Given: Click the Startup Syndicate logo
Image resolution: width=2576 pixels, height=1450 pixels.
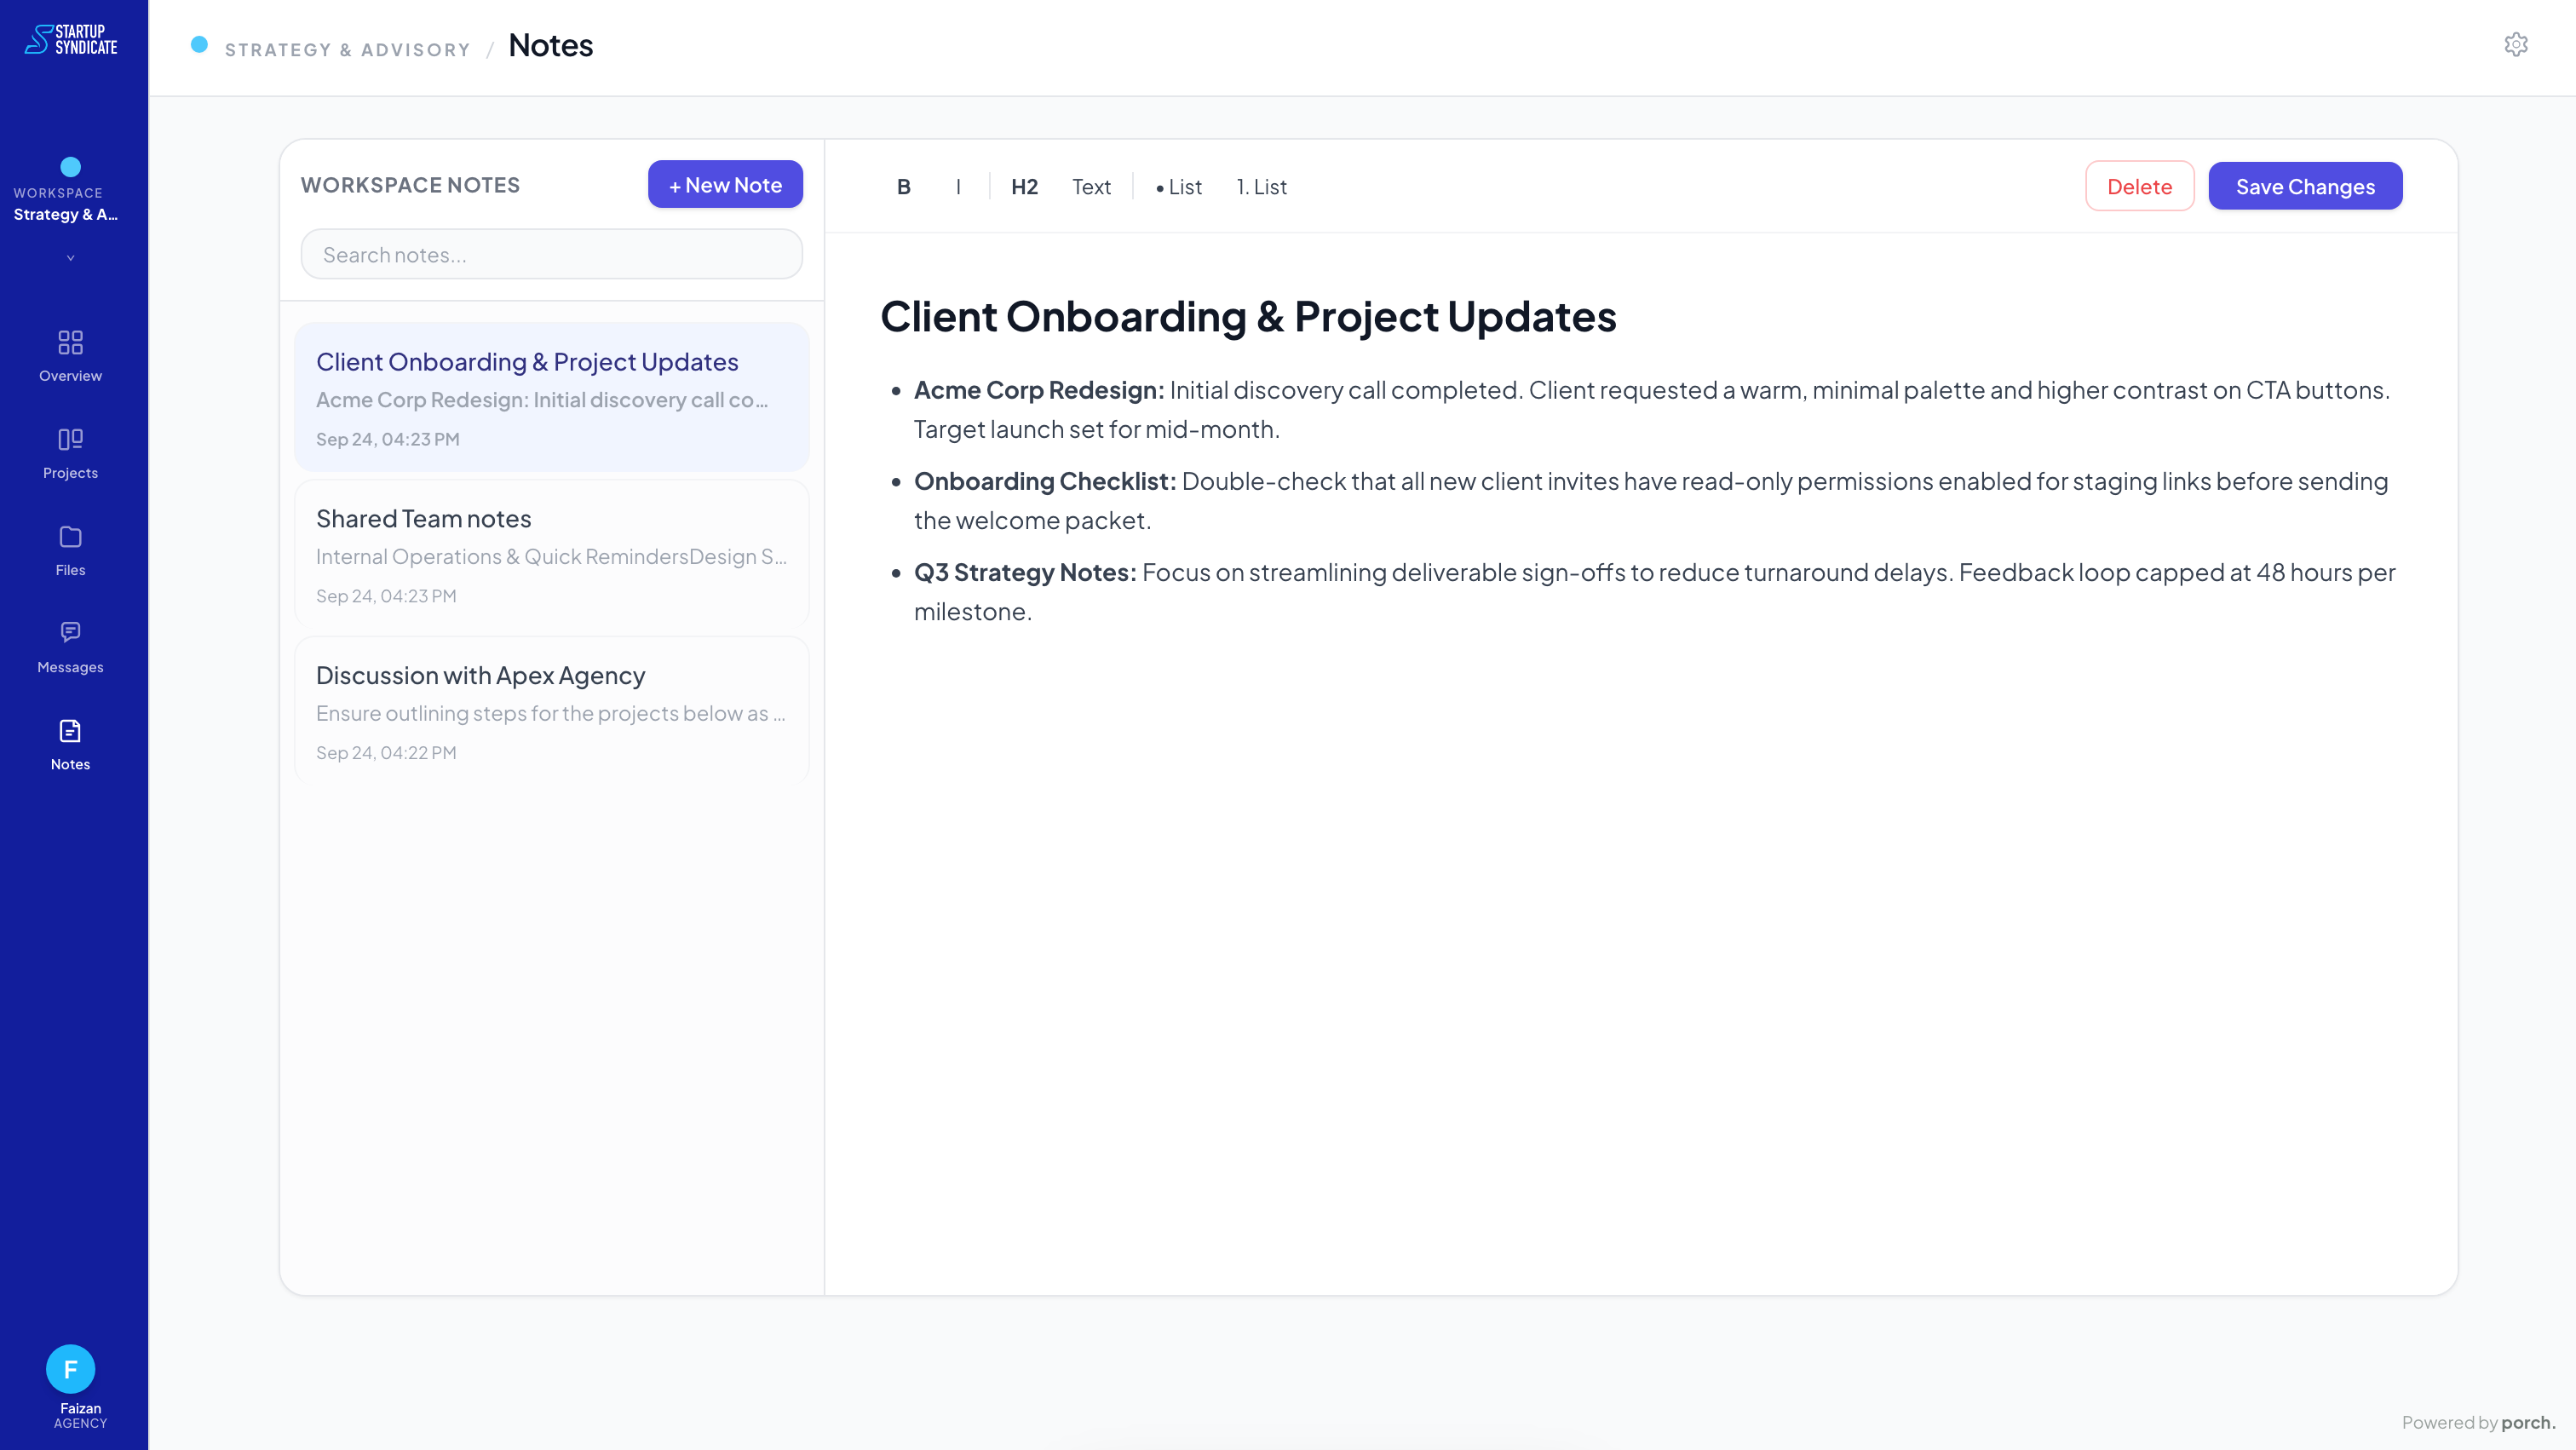Looking at the screenshot, I should click(71, 39).
